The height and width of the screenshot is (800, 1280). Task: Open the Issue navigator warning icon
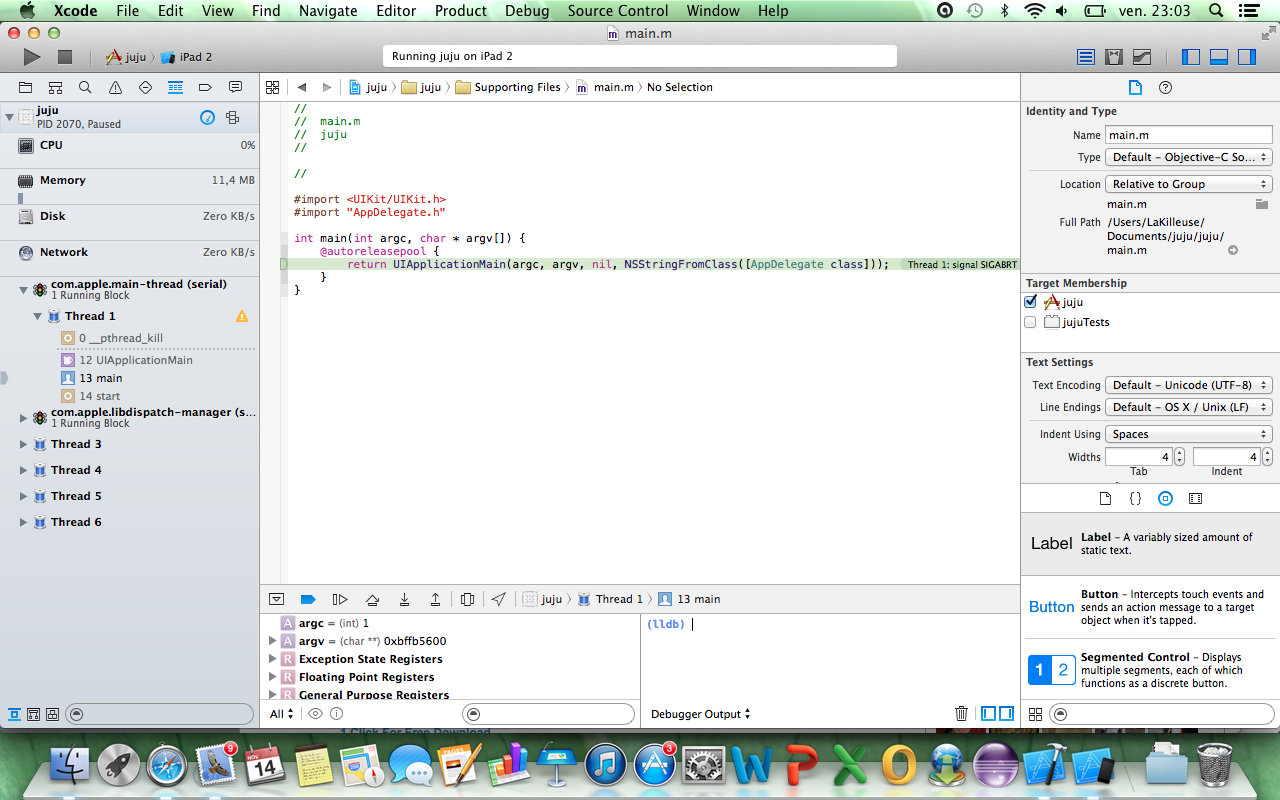[x=115, y=87]
